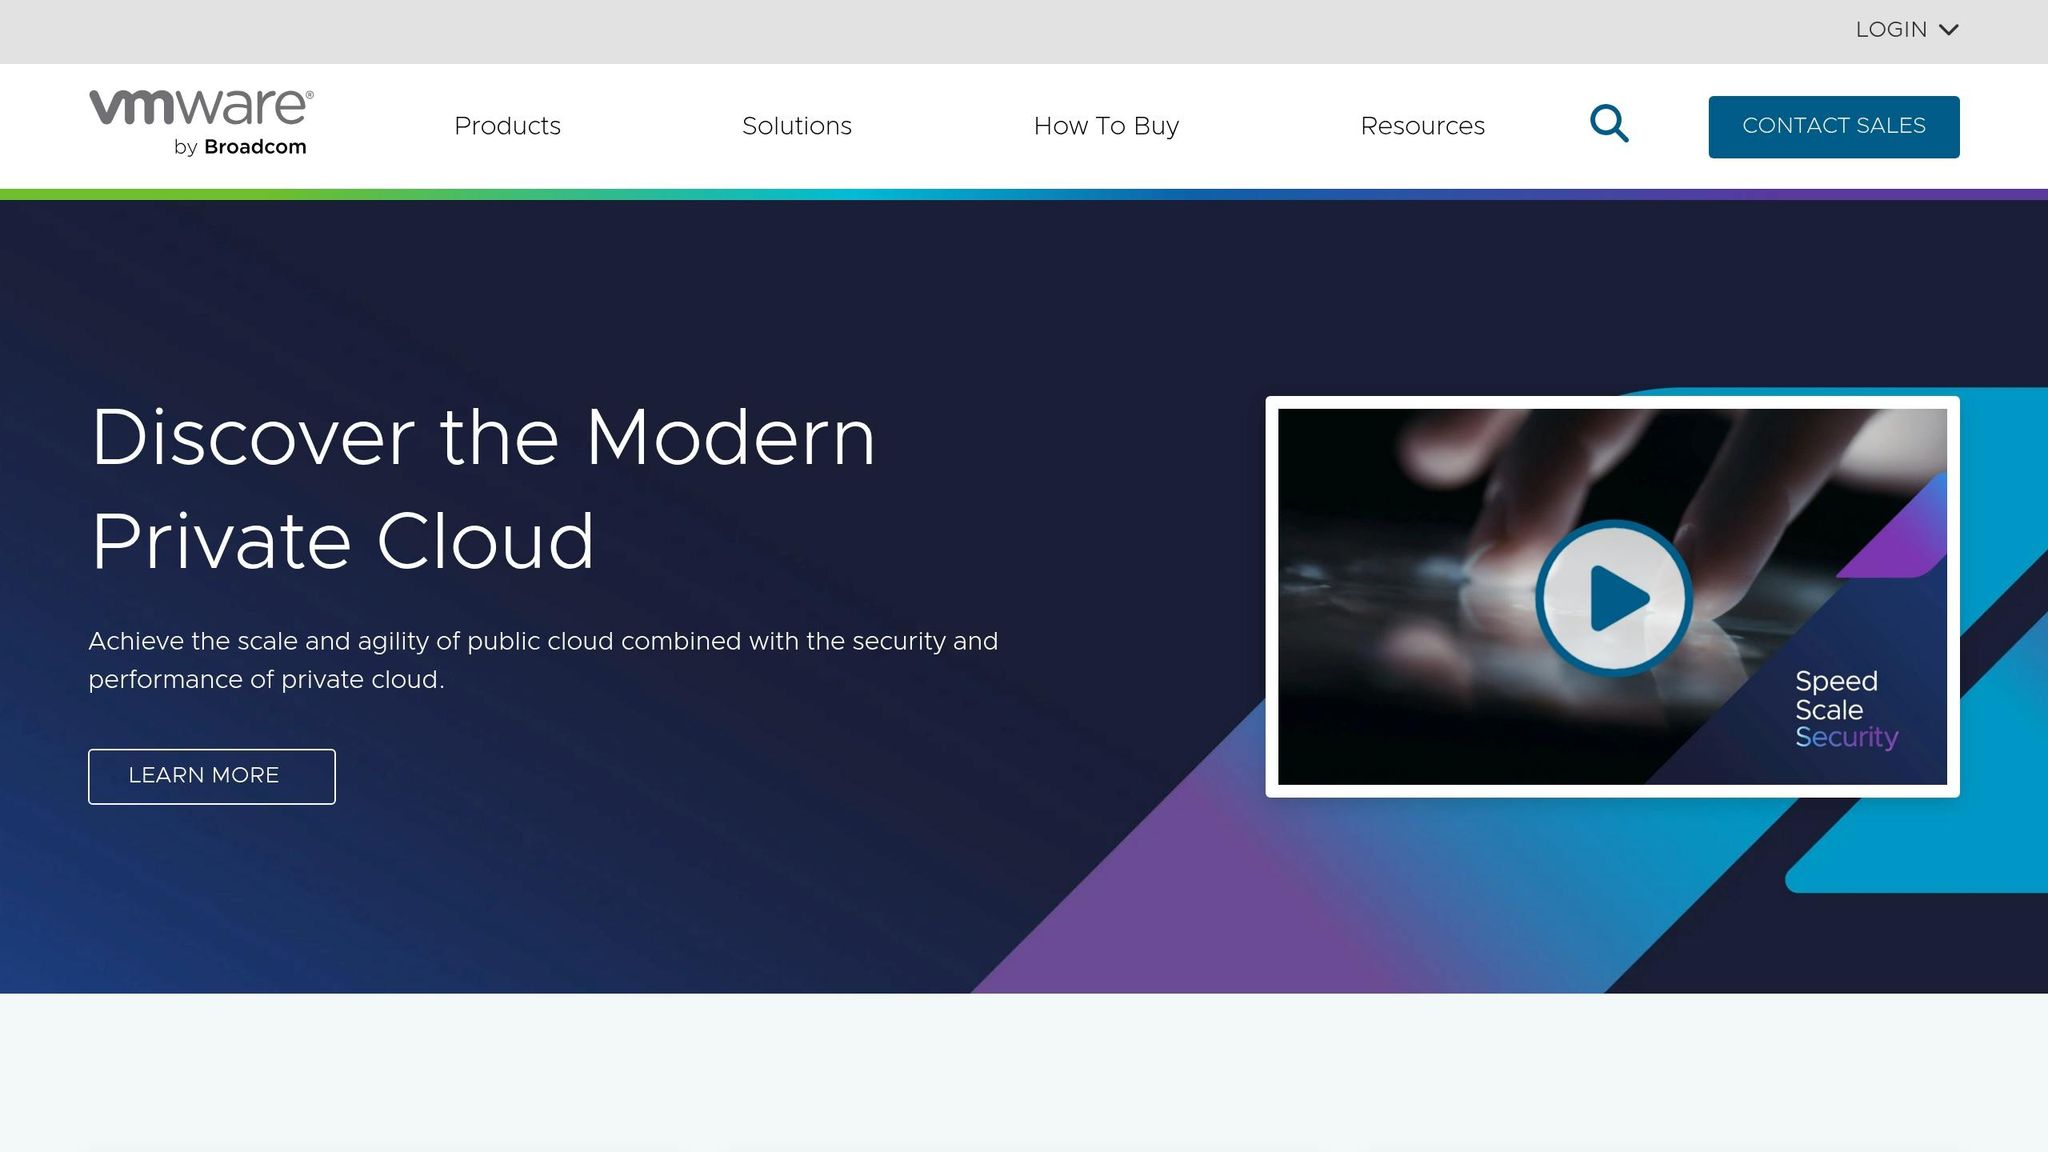Click the 'Achieve the scale and agility' paragraph
2048x1152 pixels.
pyautogui.click(x=543, y=660)
